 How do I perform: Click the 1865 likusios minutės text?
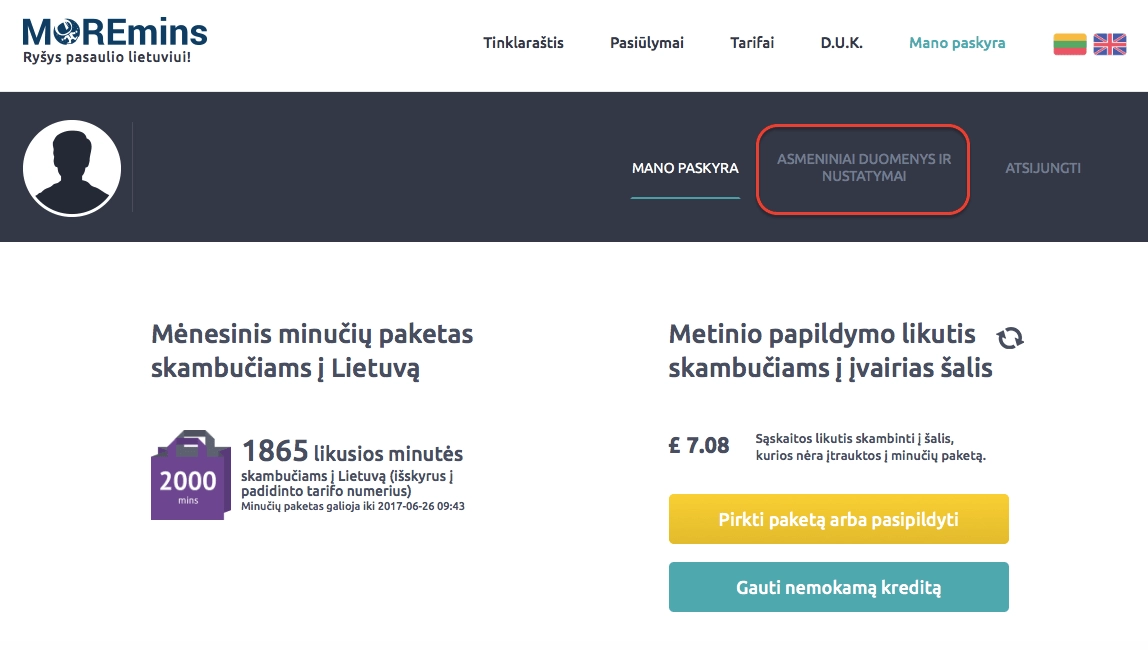352,453
